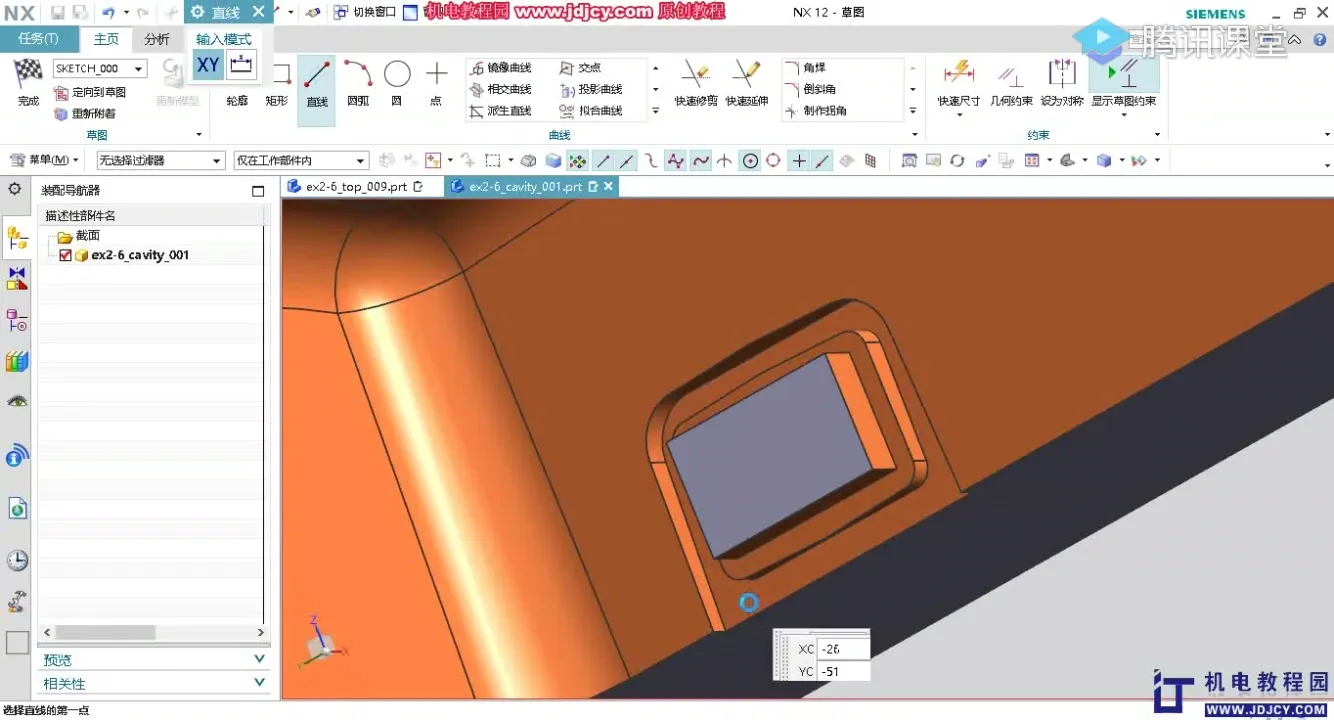Choose the 快速延伸 quick extend tool
This screenshot has height=720, width=1334.
coord(746,77)
